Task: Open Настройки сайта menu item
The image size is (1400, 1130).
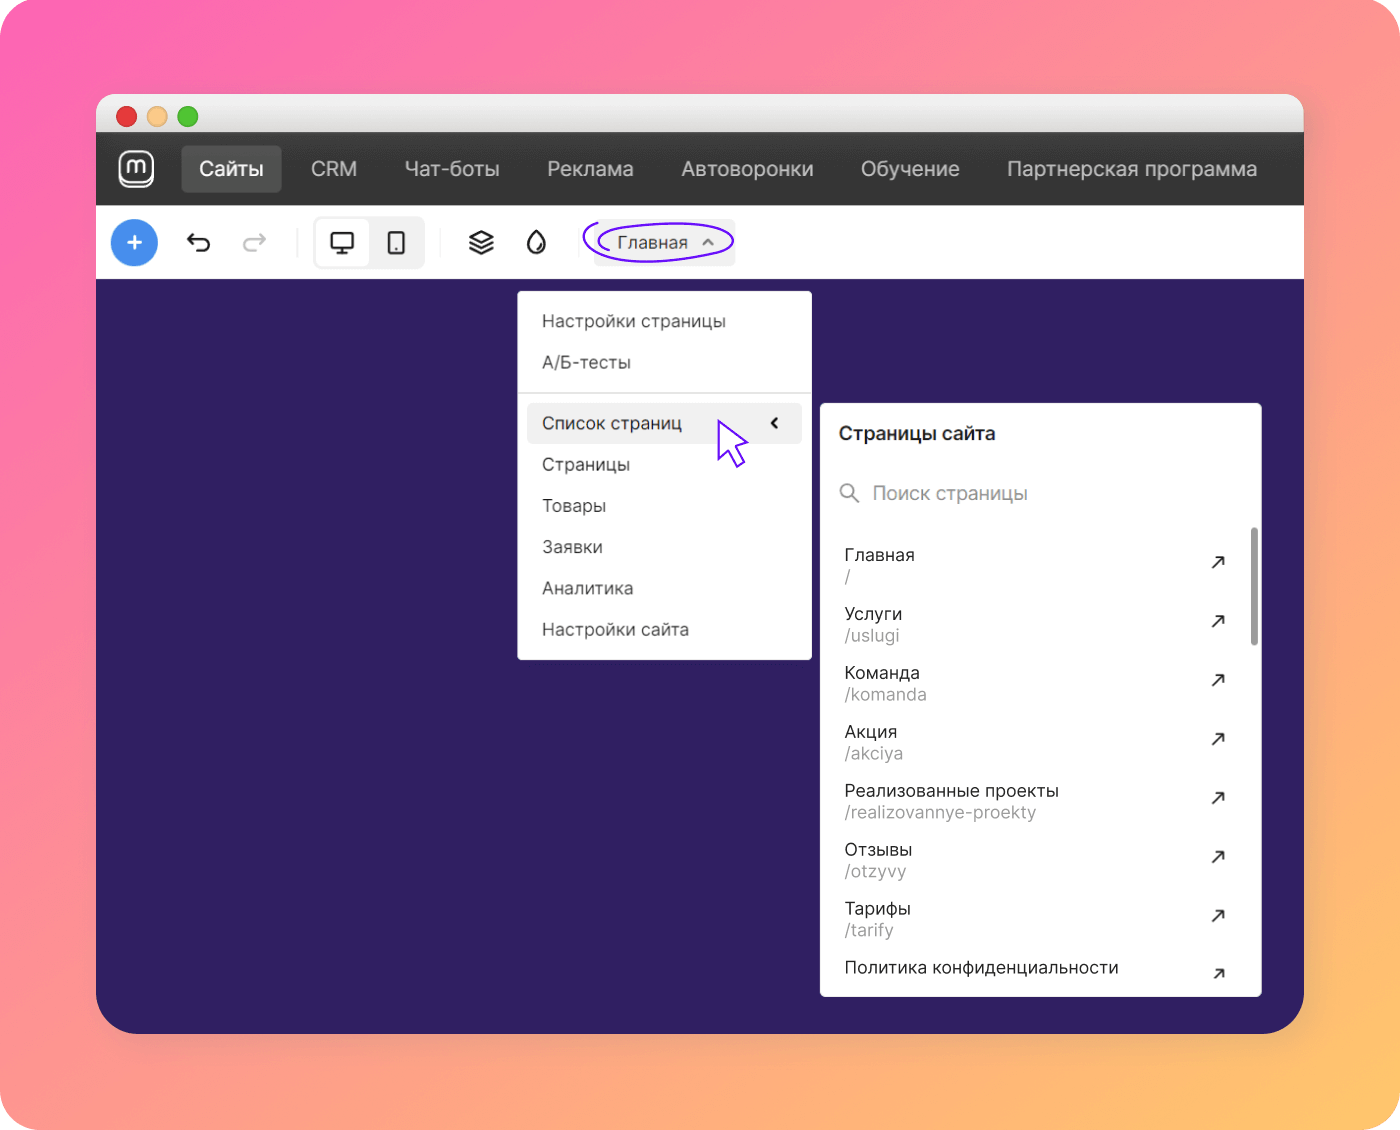Action: pyautogui.click(x=664, y=629)
